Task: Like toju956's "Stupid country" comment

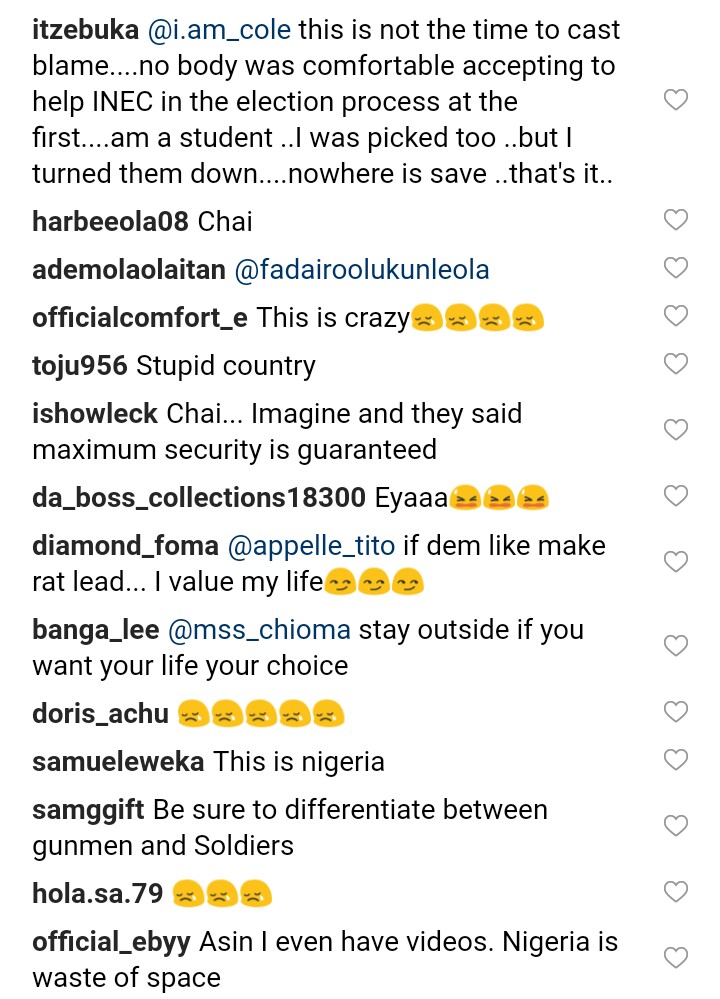Action: coord(677,364)
